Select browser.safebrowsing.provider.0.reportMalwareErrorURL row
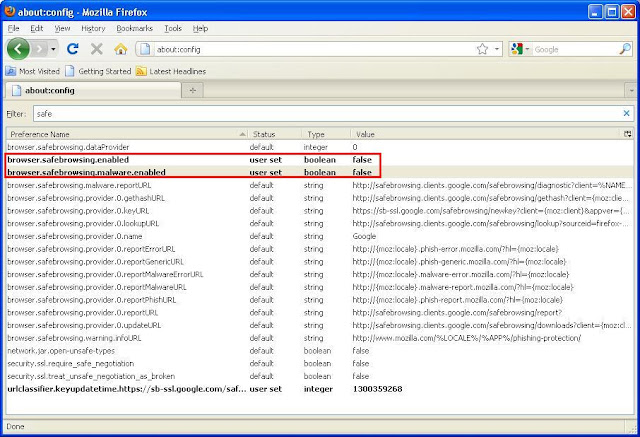 (320, 274)
